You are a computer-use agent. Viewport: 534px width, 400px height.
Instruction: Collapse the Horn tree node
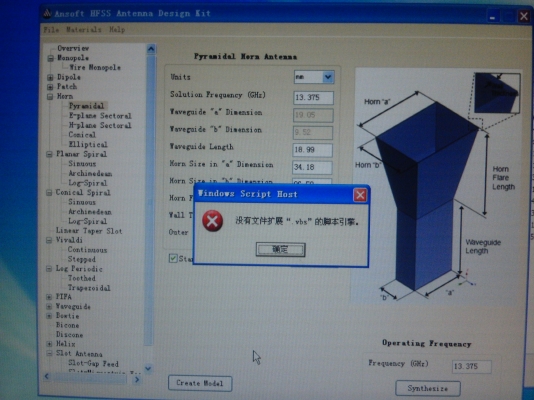coord(50,97)
